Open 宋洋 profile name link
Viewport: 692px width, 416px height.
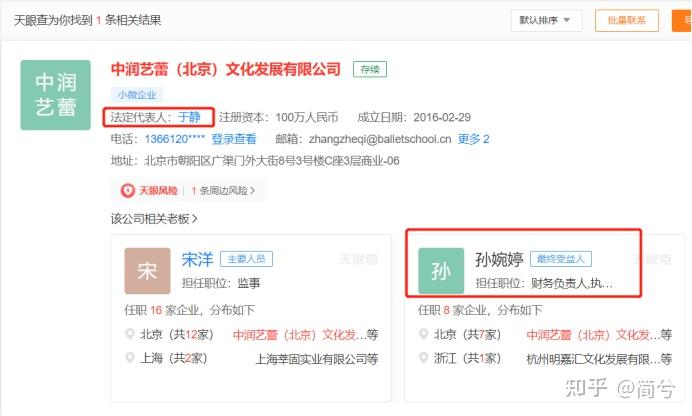[197, 259]
